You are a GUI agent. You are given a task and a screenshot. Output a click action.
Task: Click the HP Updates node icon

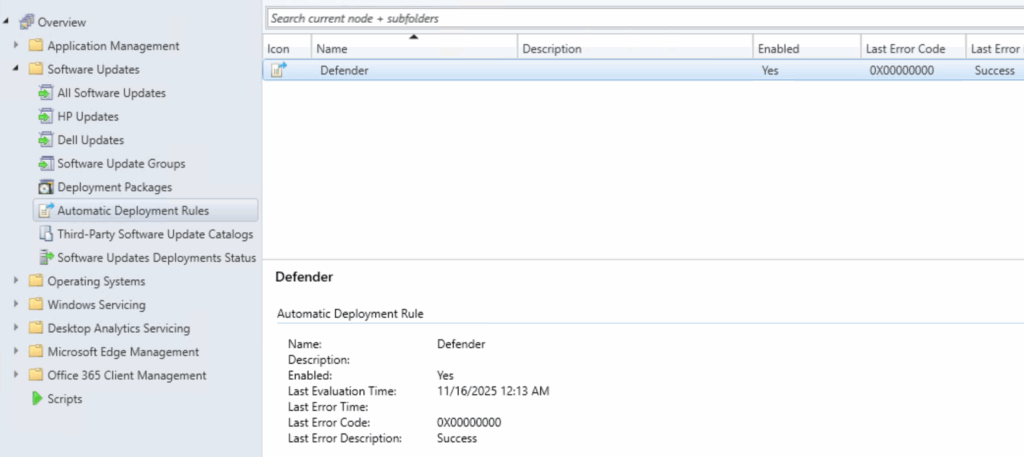[45, 116]
